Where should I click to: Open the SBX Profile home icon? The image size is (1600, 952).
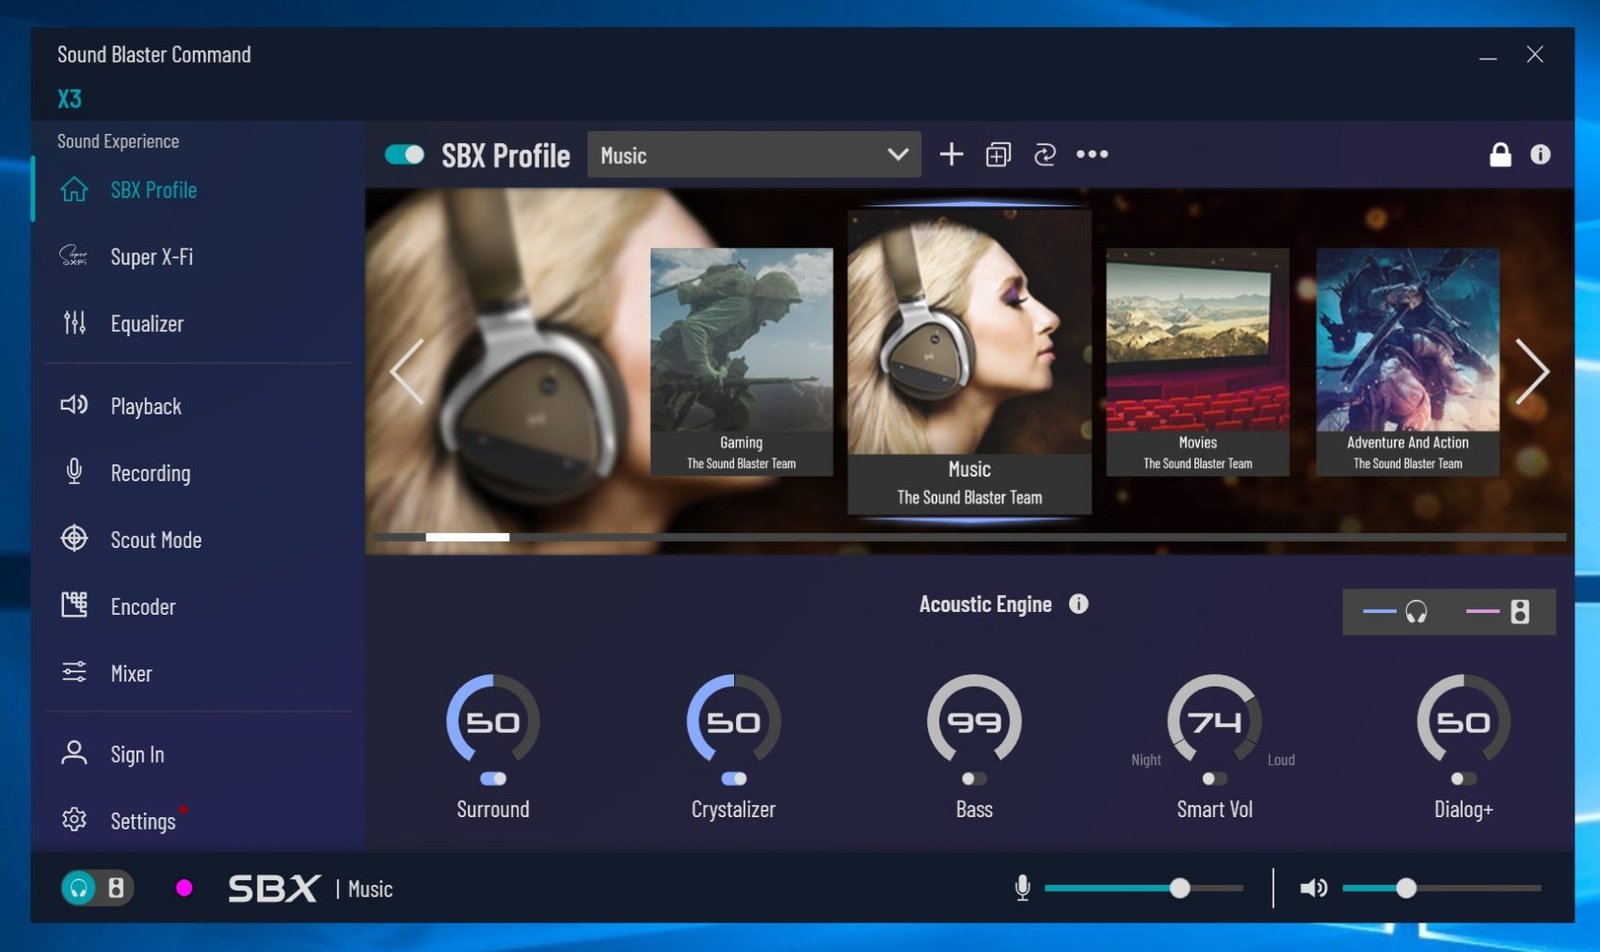[x=74, y=189]
